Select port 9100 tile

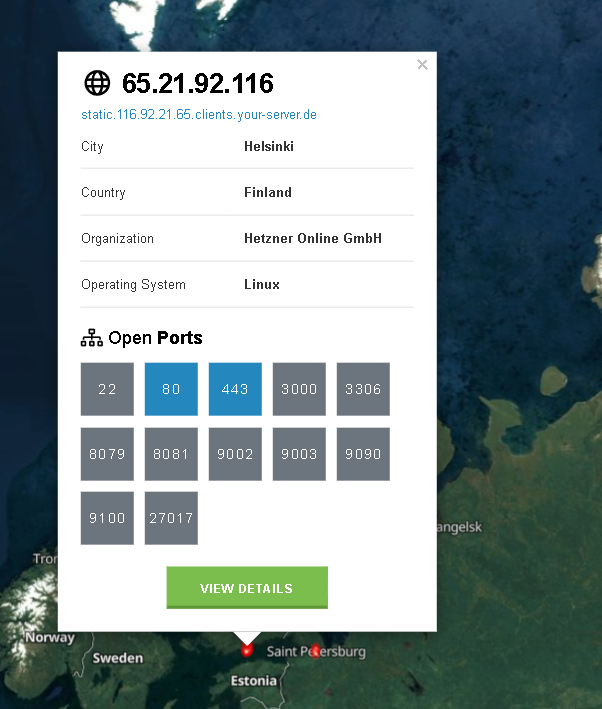tap(107, 518)
